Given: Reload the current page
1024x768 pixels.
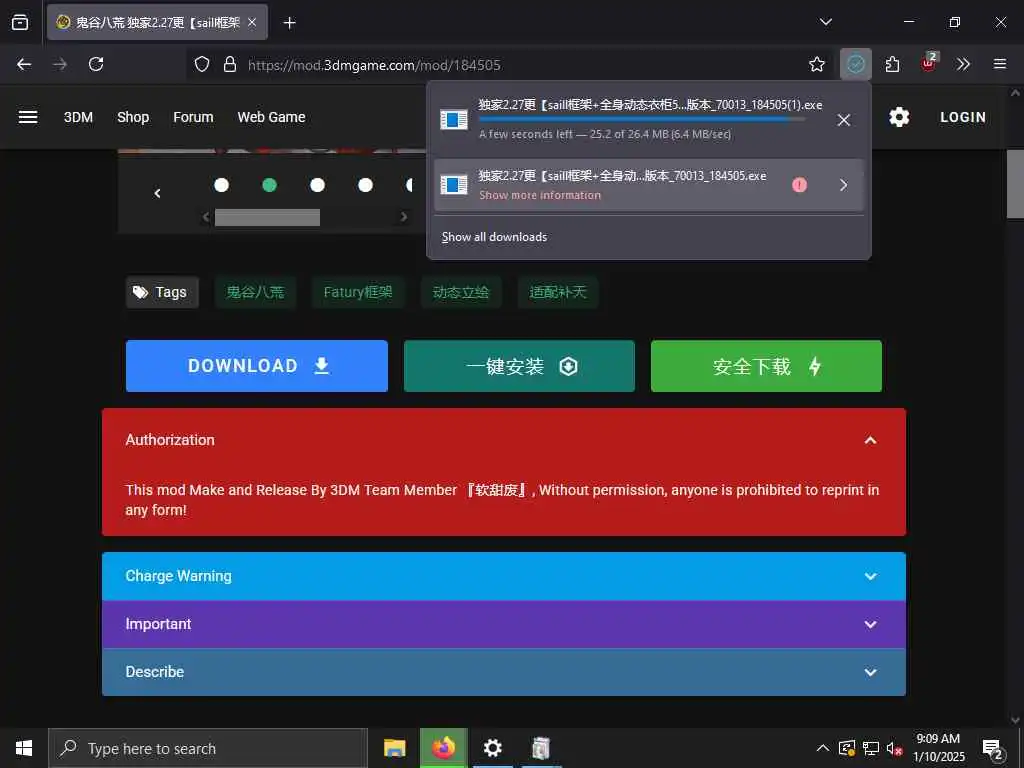Looking at the screenshot, I should click(96, 64).
